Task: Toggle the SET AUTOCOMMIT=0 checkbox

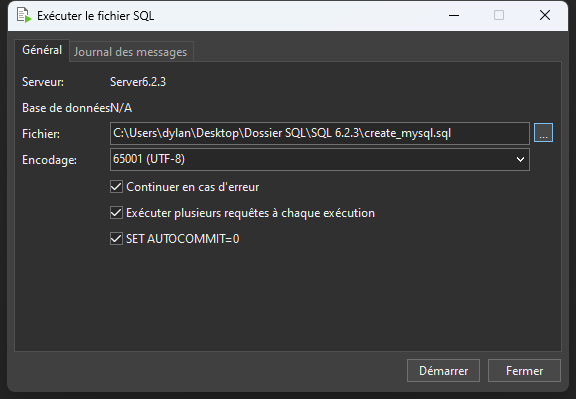Action: tap(116, 239)
